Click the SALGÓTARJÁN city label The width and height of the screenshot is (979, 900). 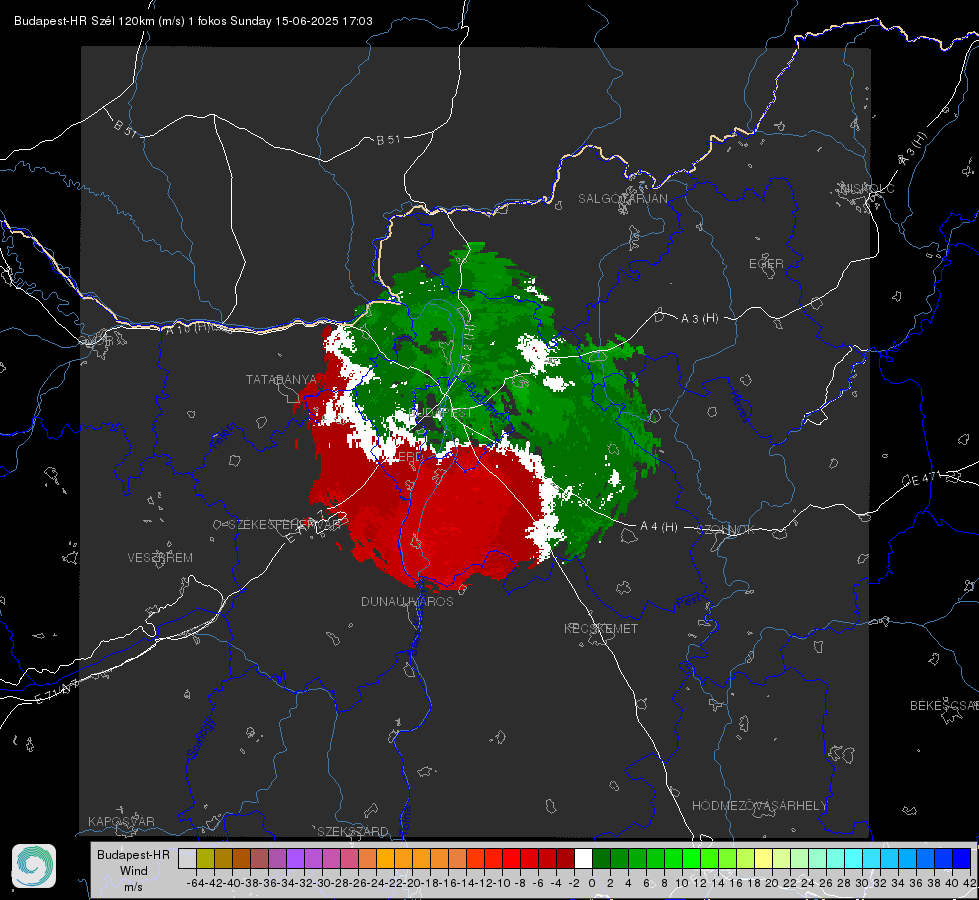[x=622, y=199]
